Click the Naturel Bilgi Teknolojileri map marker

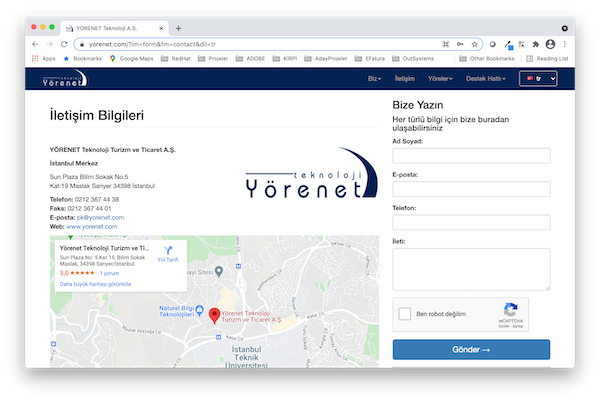(199, 310)
